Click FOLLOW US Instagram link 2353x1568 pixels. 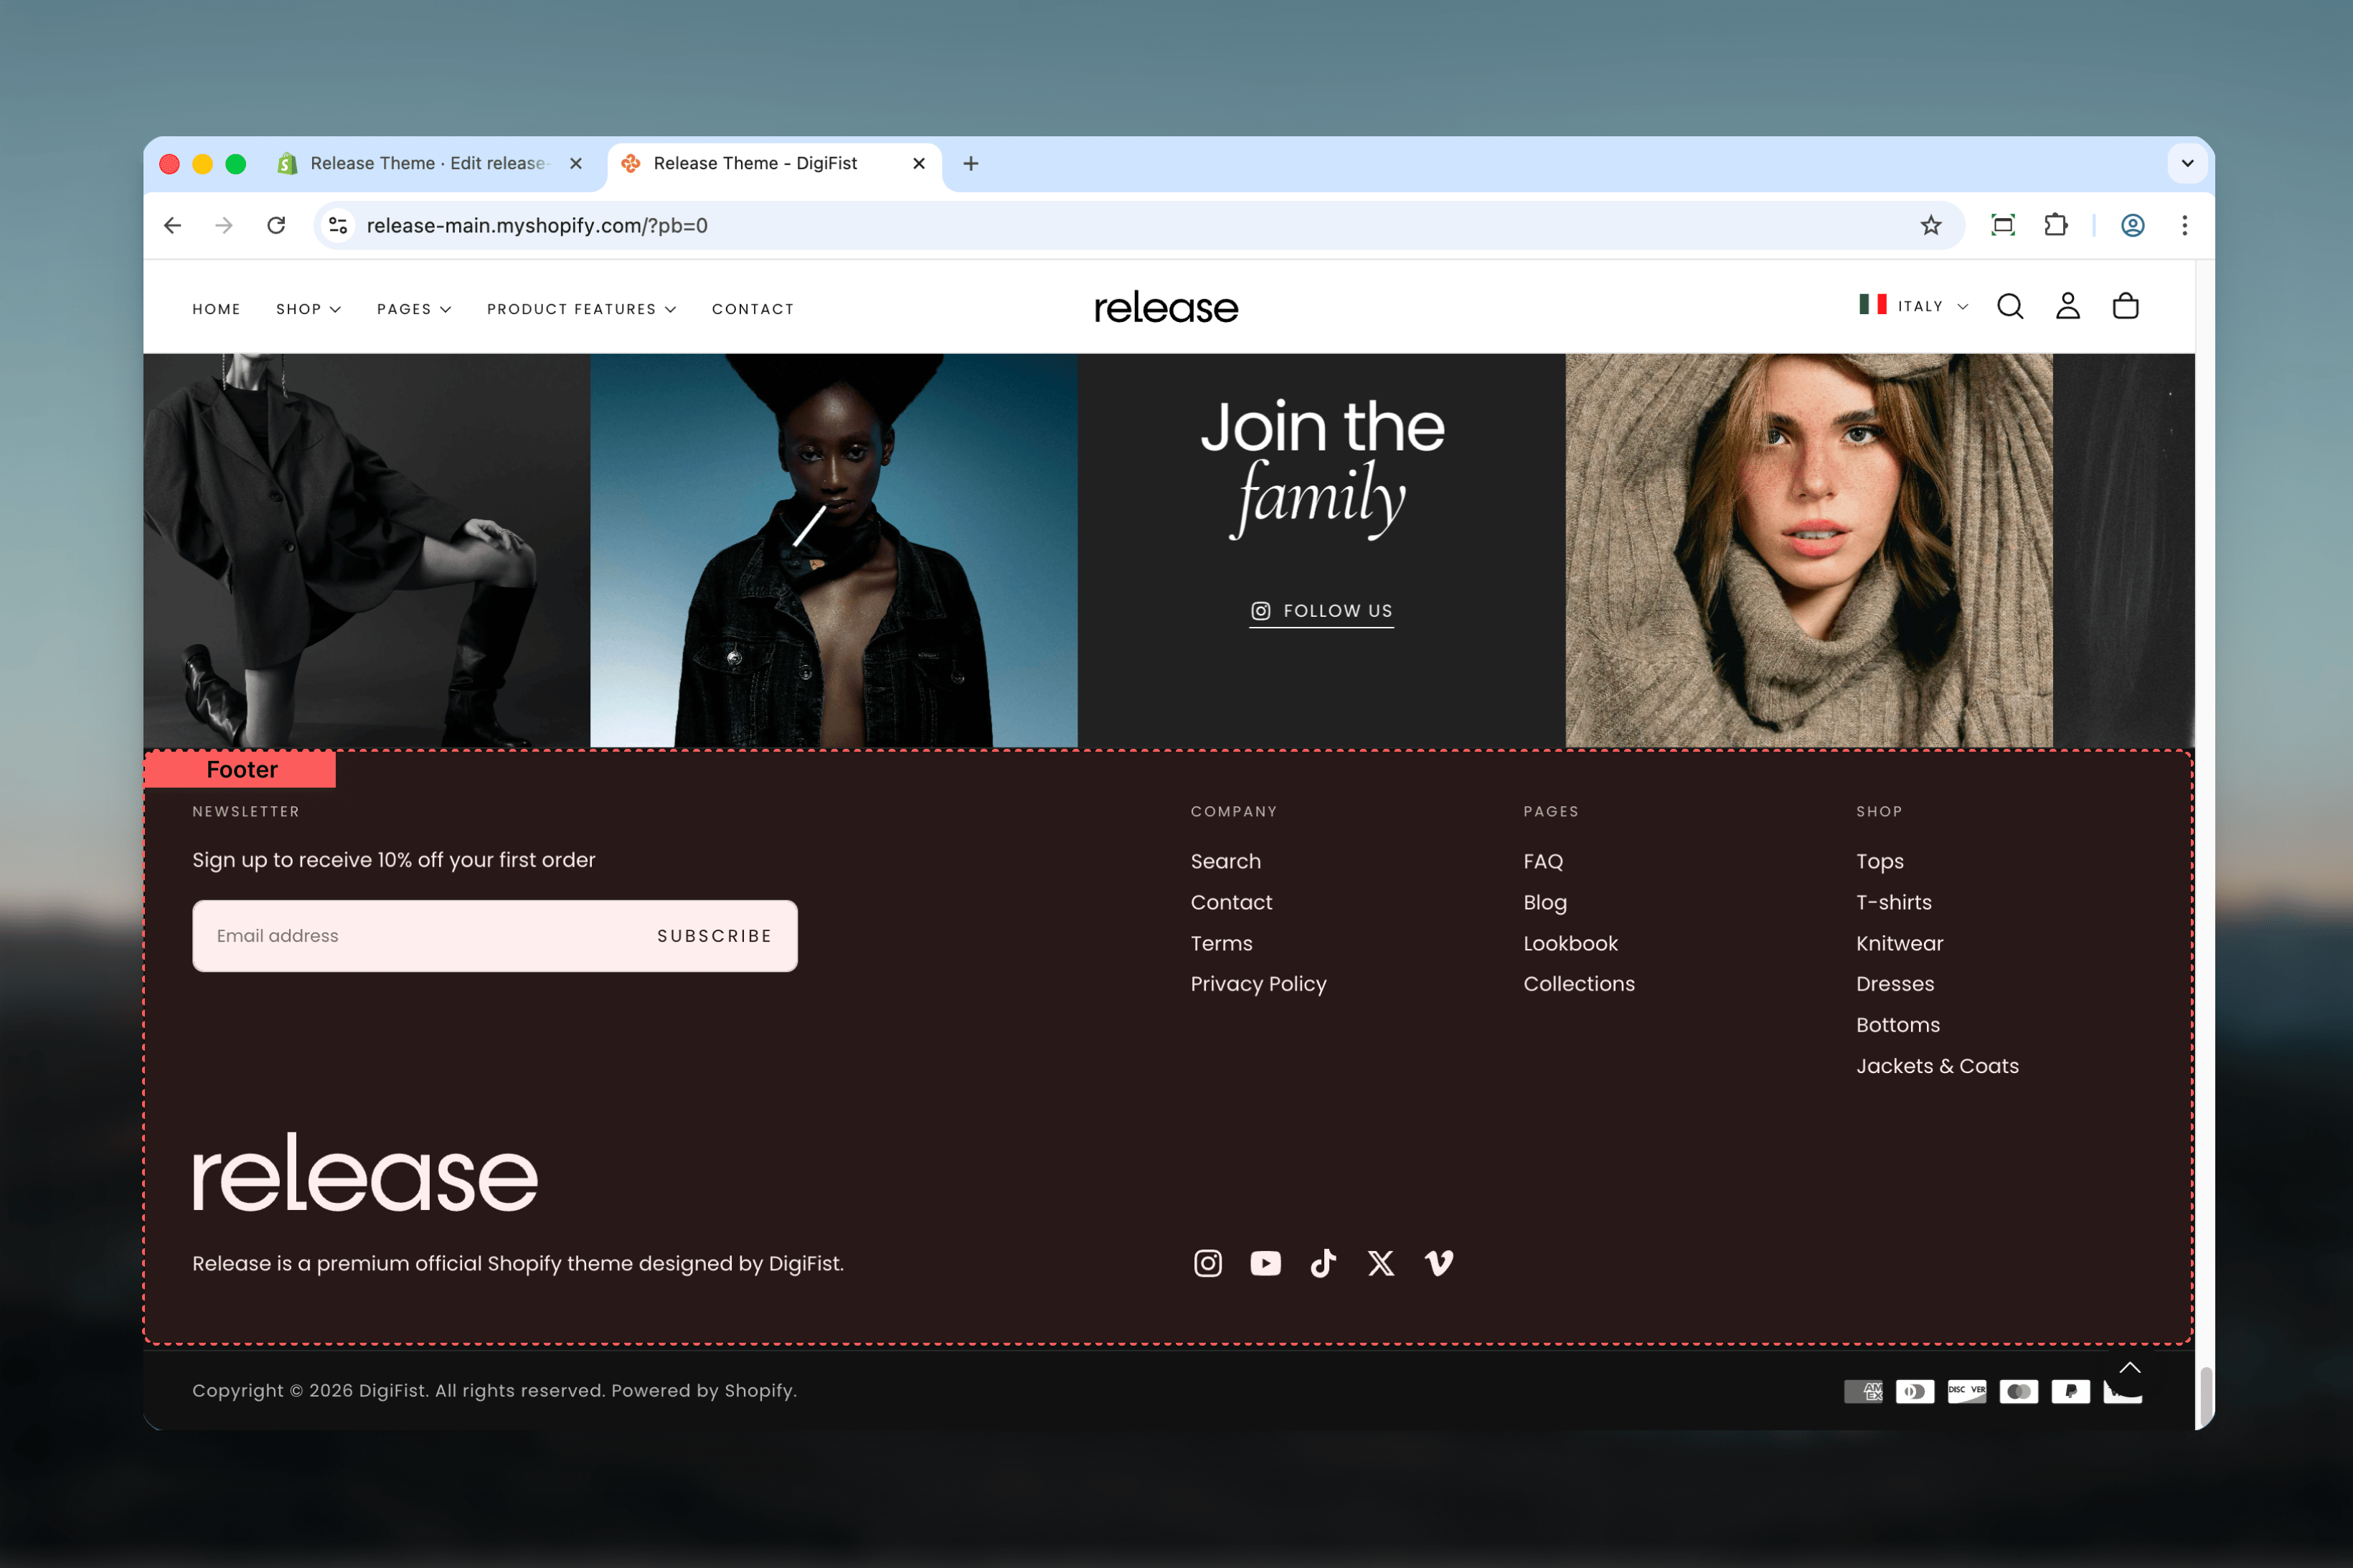pyautogui.click(x=1321, y=611)
